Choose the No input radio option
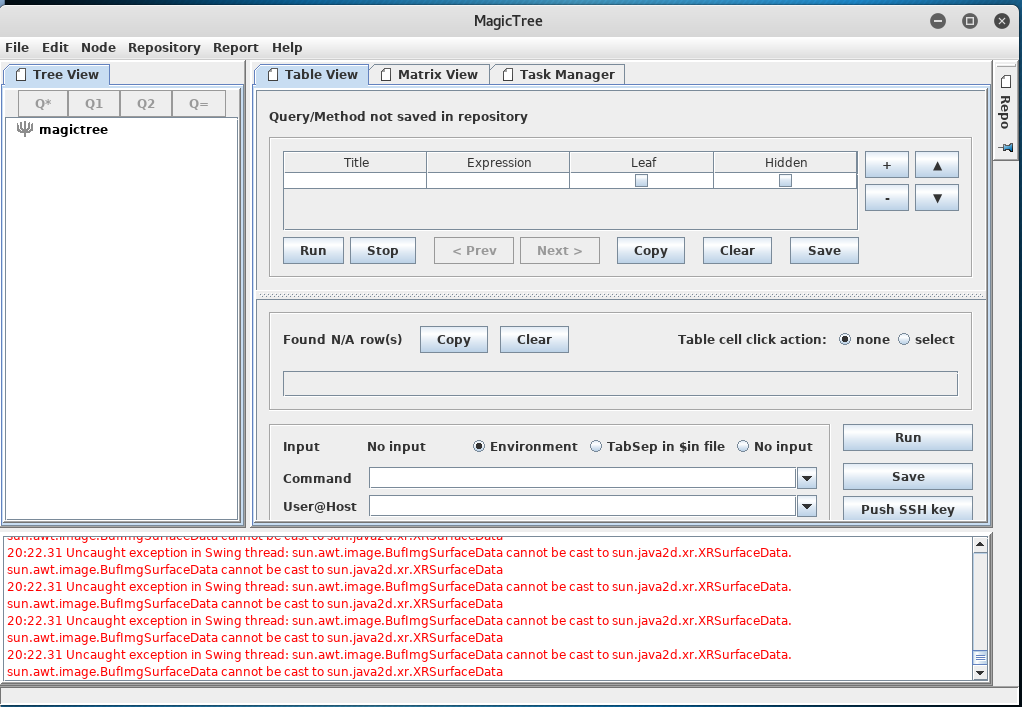This screenshot has height=707, width=1022. point(743,446)
